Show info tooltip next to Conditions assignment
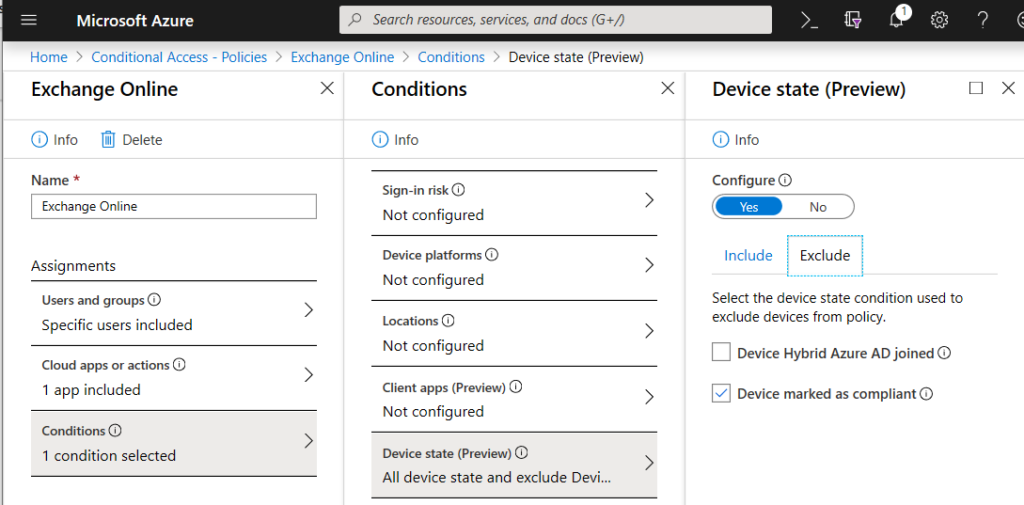 pyautogui.click(x=115, y=431)
